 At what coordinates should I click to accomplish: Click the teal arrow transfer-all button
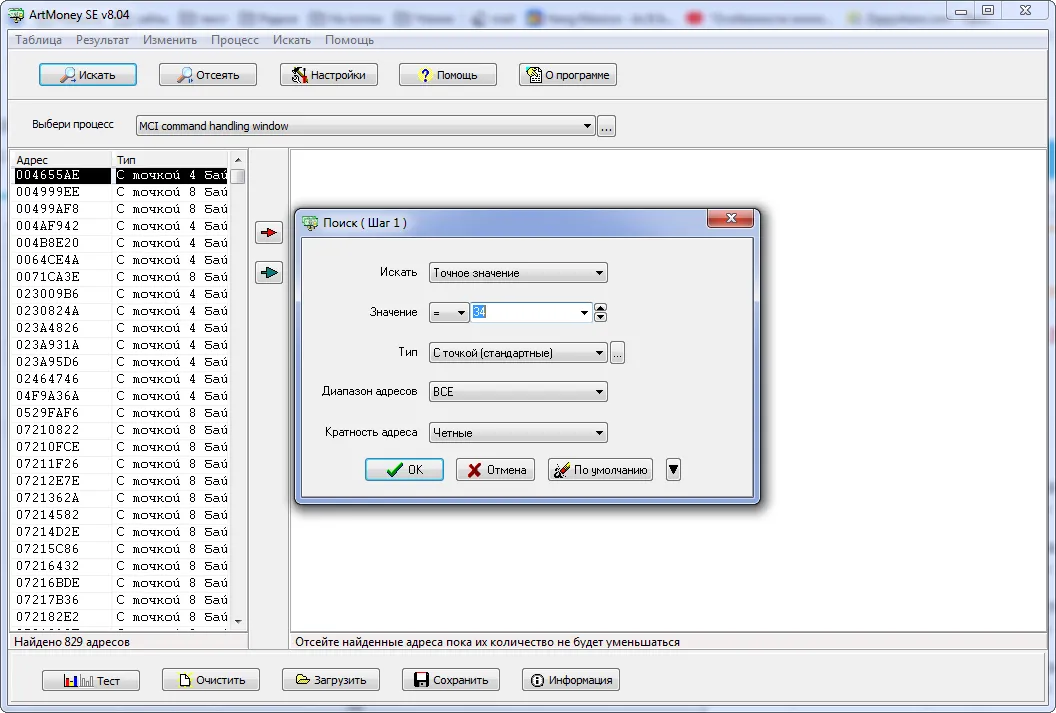tap(269, 272)
